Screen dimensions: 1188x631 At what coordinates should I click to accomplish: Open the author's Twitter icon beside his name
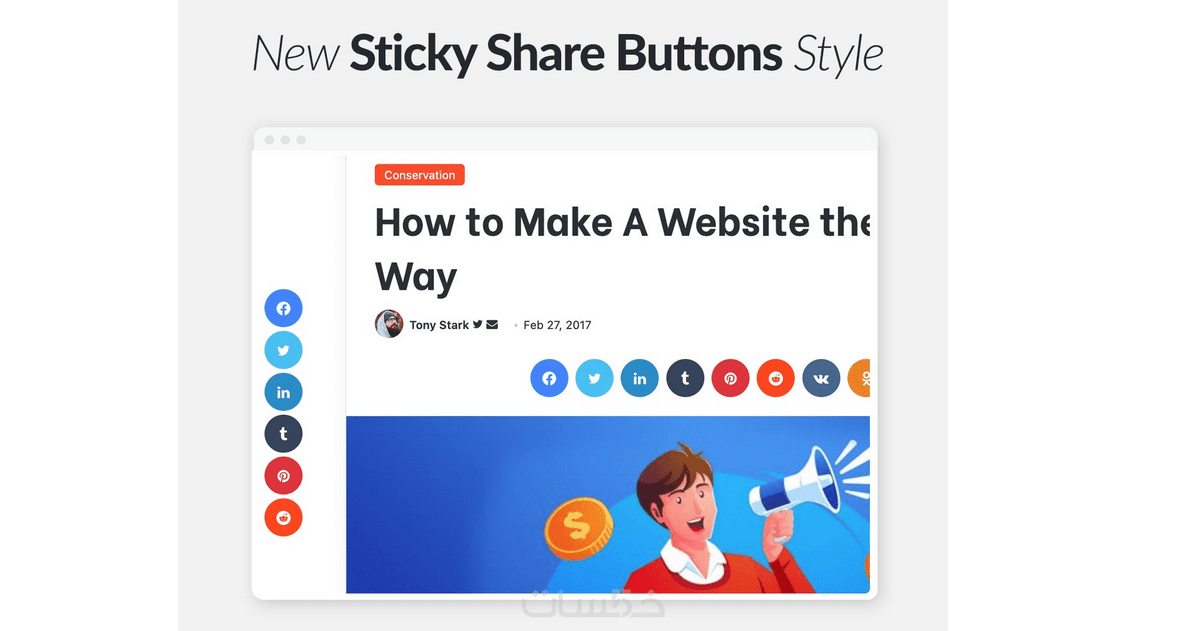[477, 324]
